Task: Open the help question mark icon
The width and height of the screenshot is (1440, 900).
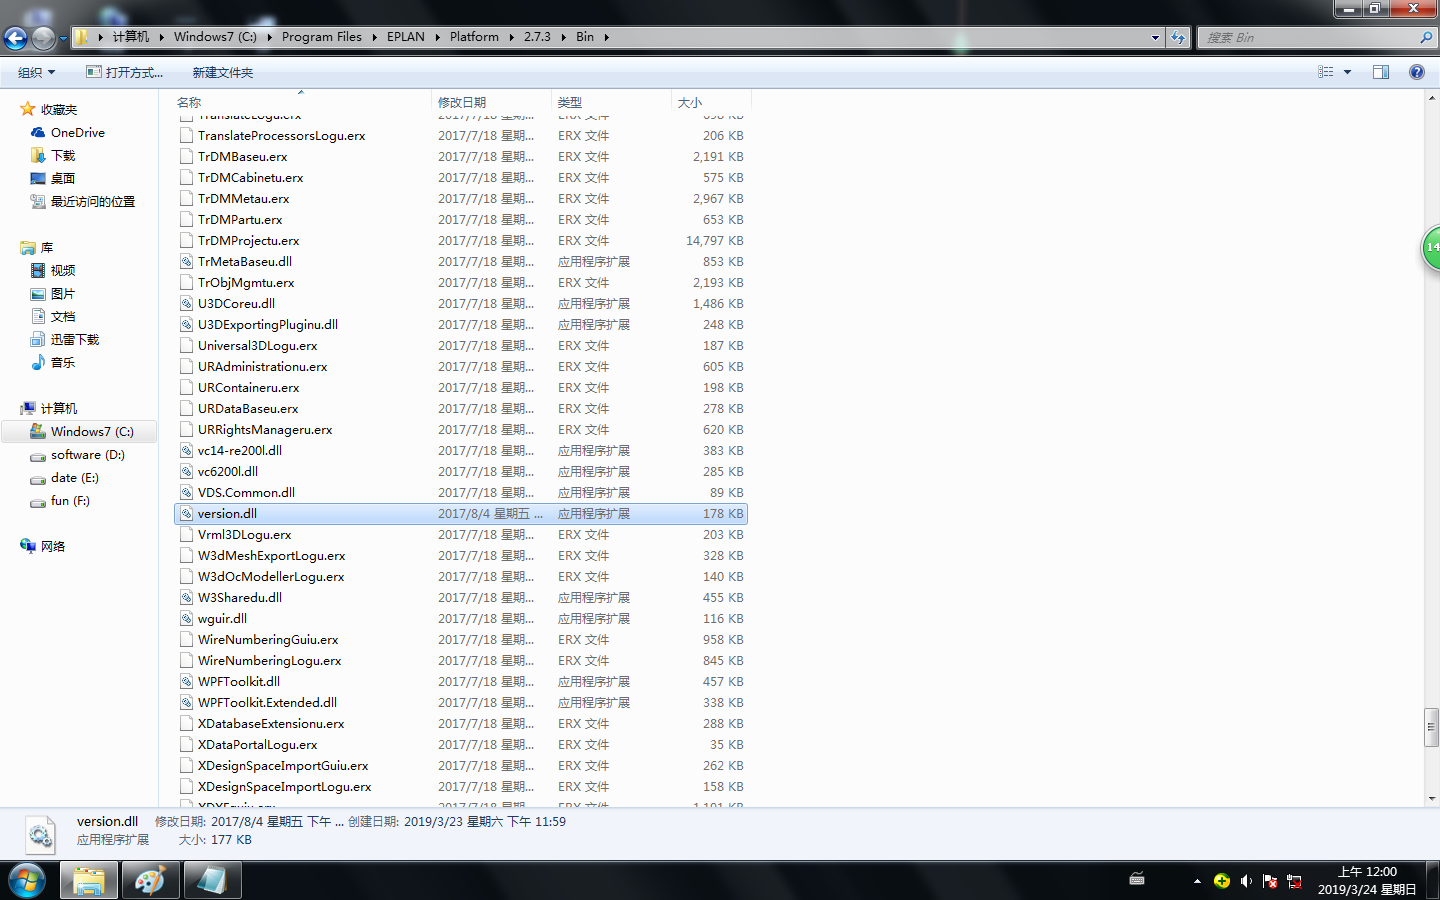Action: pos(1416,72)
